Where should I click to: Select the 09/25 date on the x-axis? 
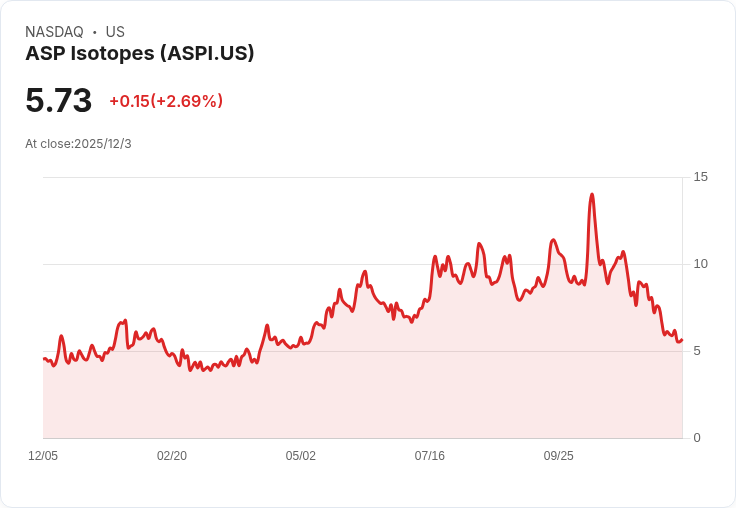pos(559,456)
